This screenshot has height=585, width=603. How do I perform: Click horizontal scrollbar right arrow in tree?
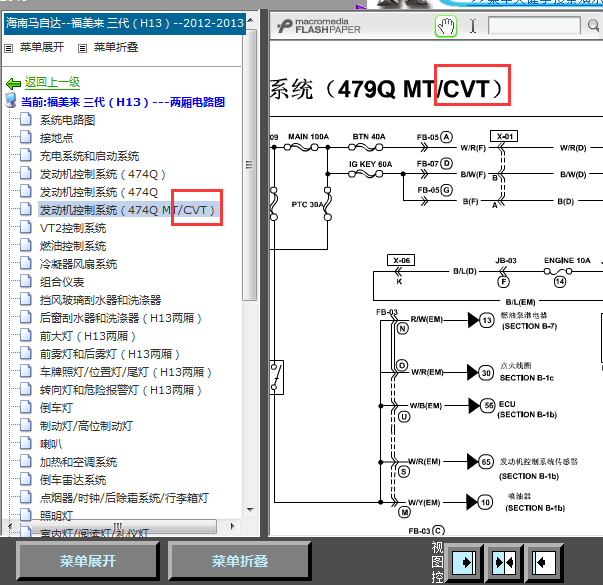[233, 526]
